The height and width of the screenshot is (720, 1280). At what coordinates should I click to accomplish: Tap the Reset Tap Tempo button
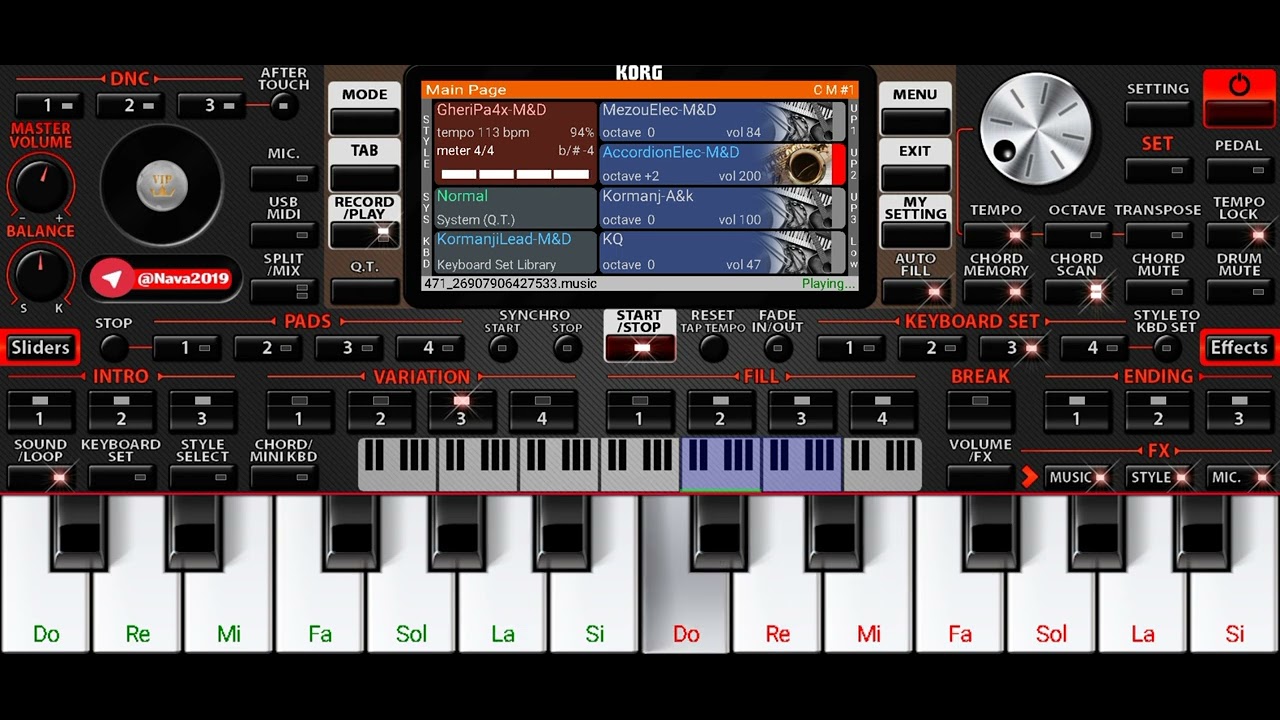coord(713,348)
